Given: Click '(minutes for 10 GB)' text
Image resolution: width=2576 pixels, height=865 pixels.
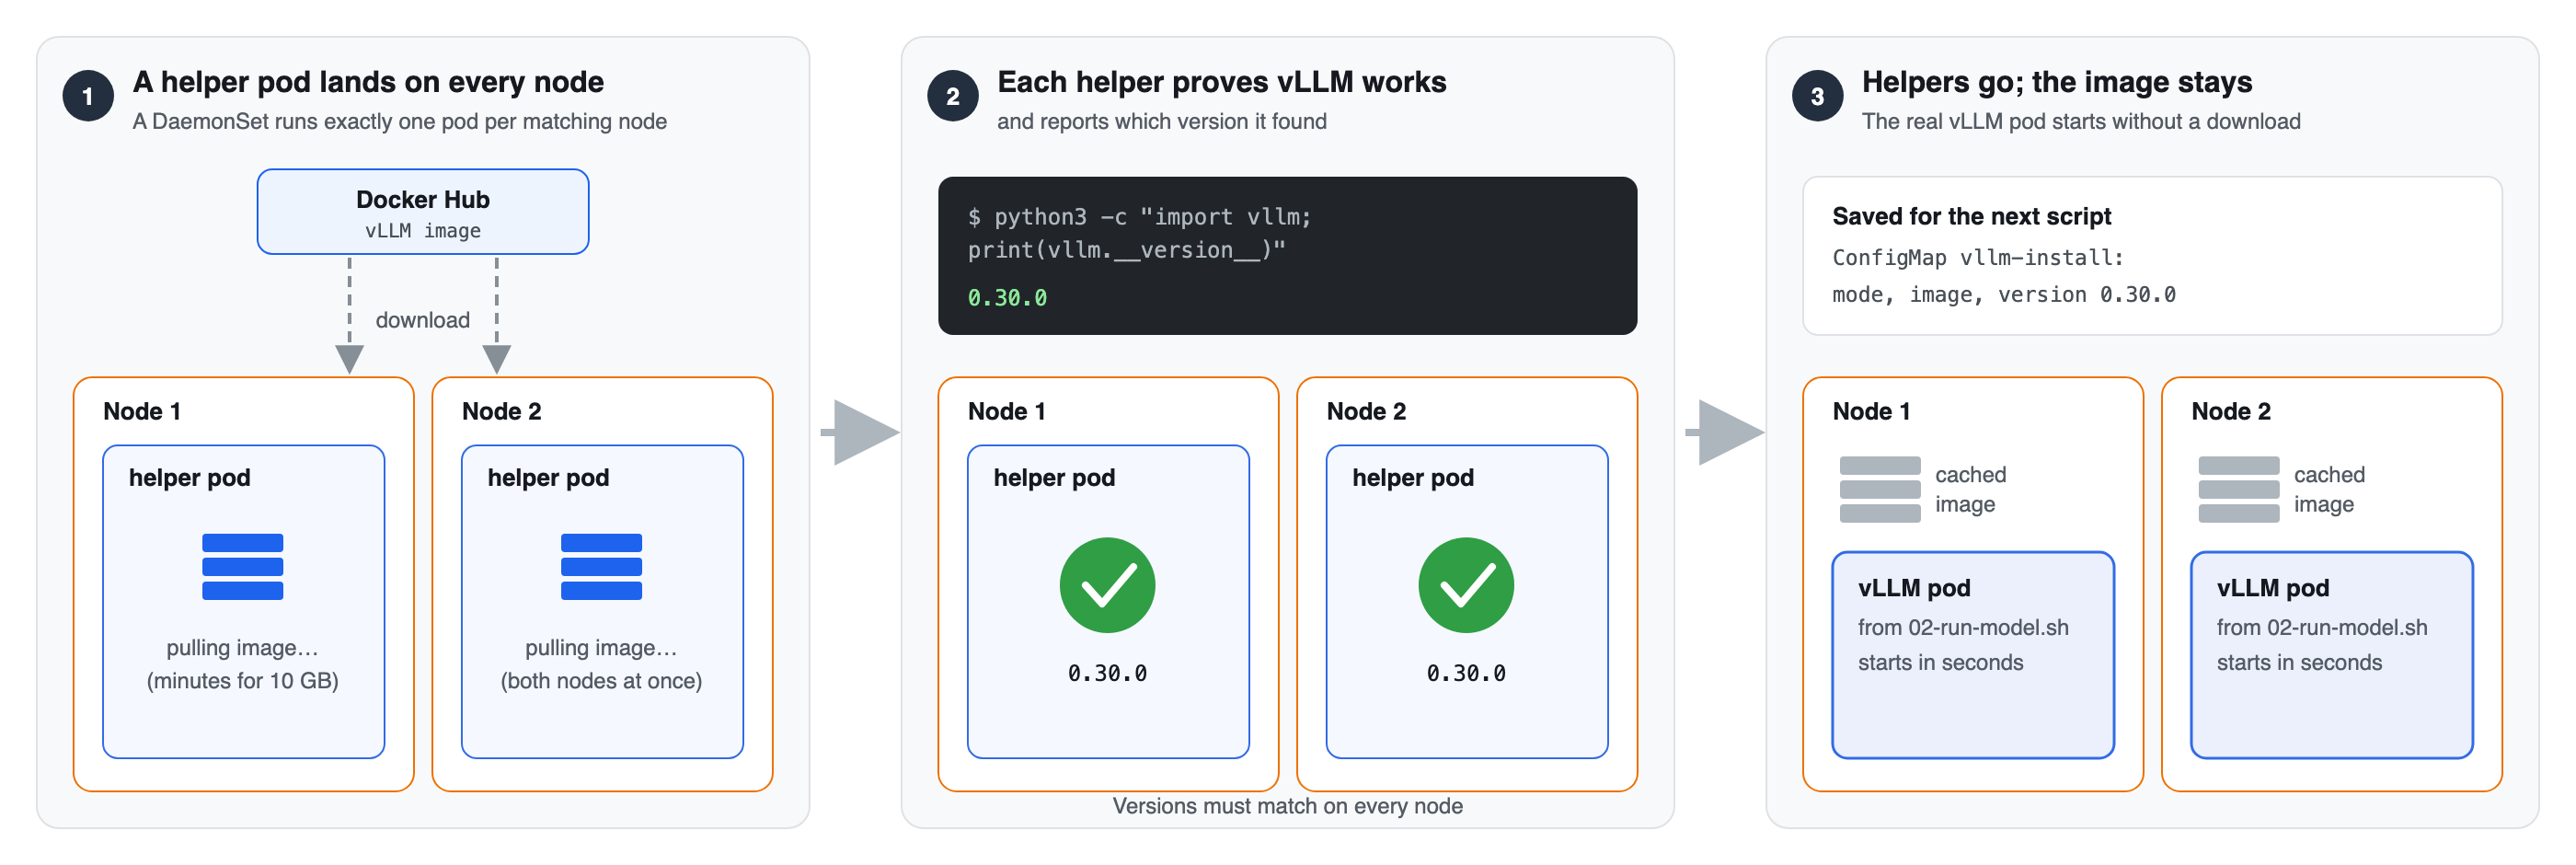Looking at the screenshot, I should tap(242, 681).
